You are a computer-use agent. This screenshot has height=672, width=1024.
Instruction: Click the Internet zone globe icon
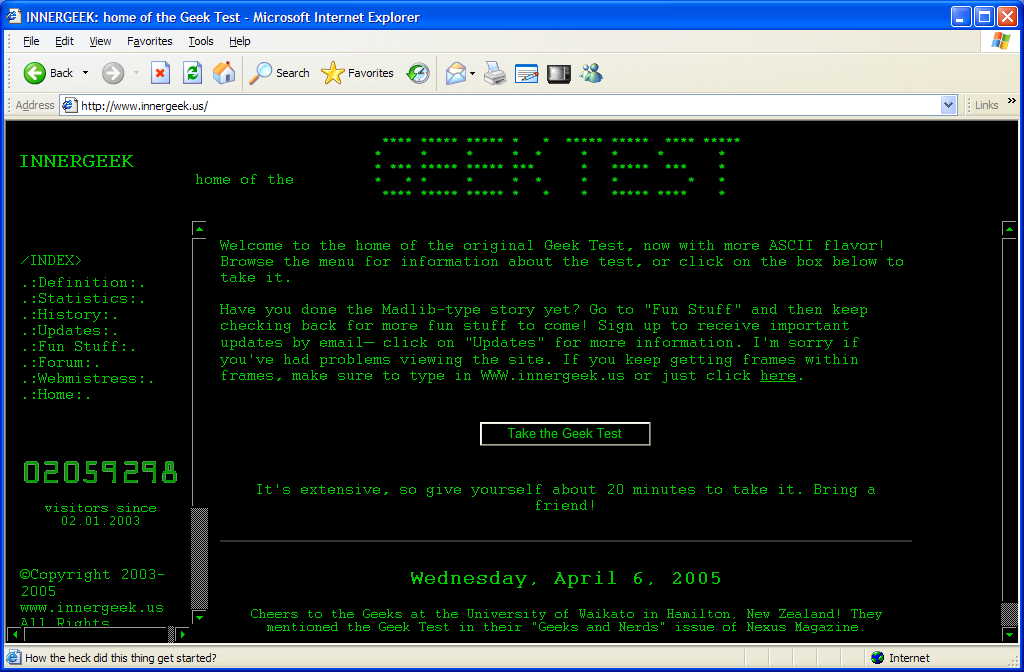(877, 658)
